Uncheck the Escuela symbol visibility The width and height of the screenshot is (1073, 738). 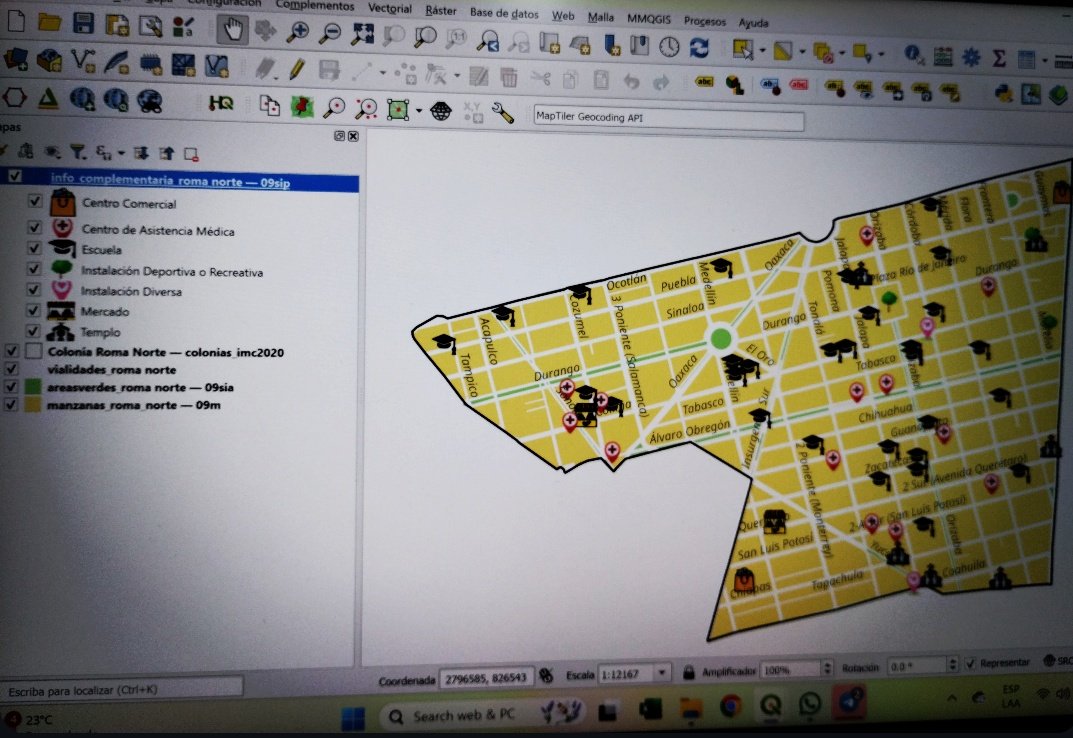[36, 249]
